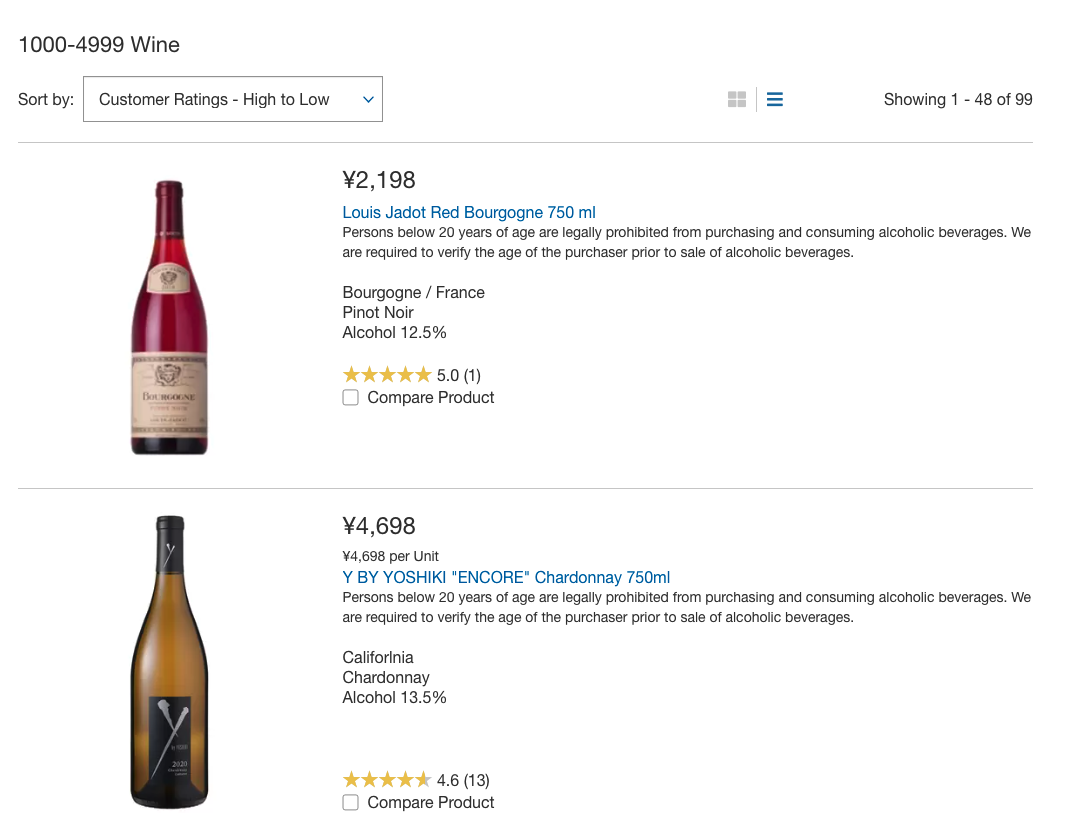1081x833 pixels.
Task: Click the (1) review count for Louis Jadot
Action: pyautogui.click(x=472, y=376)
